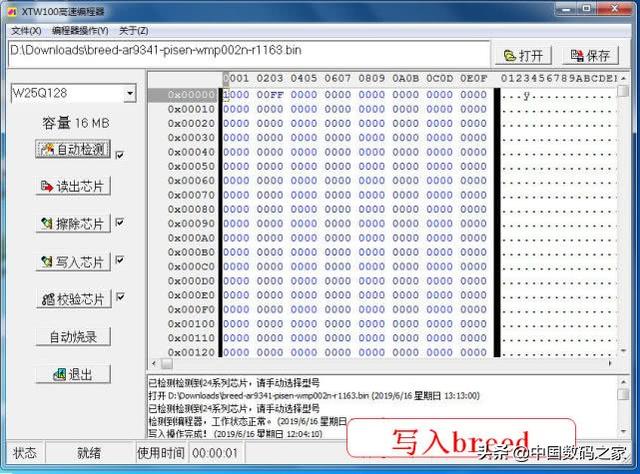
Task: Click the 校验芯片 verify chip button
Action: (73, 298)
